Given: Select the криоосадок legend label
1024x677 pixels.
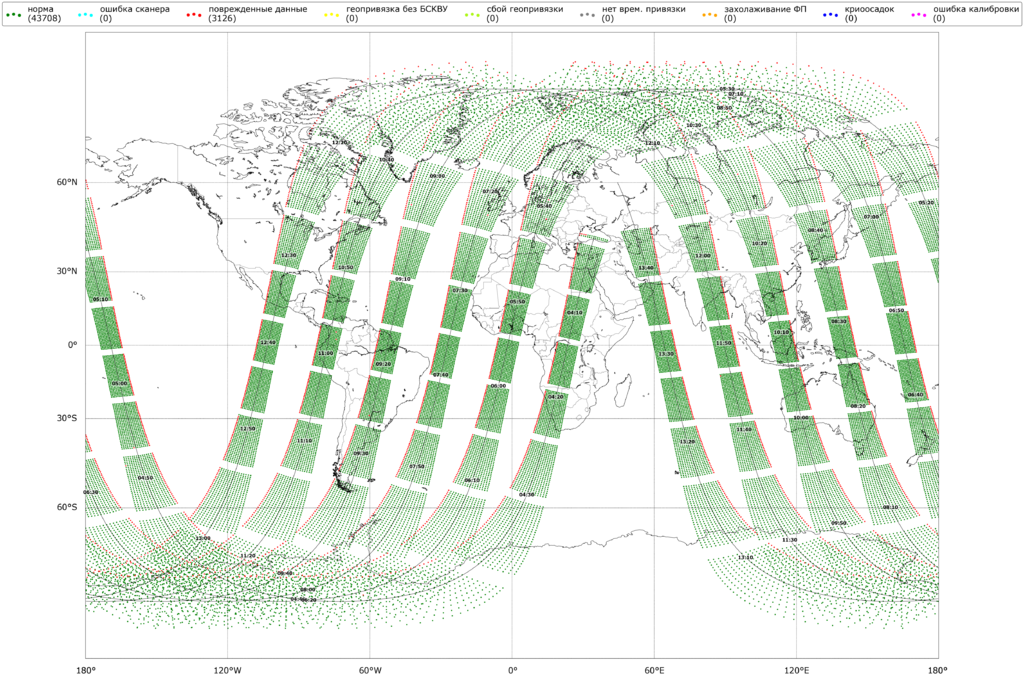Looking at the screenshot, I should pyautogui.click(x=869, y=9).
